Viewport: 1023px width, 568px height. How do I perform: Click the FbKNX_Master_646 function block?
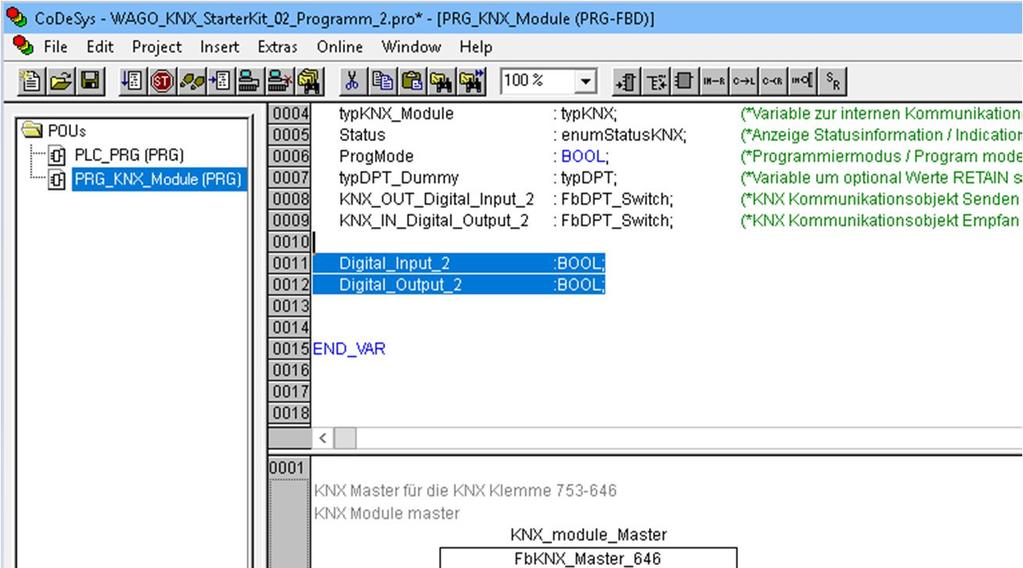(588, 558)
